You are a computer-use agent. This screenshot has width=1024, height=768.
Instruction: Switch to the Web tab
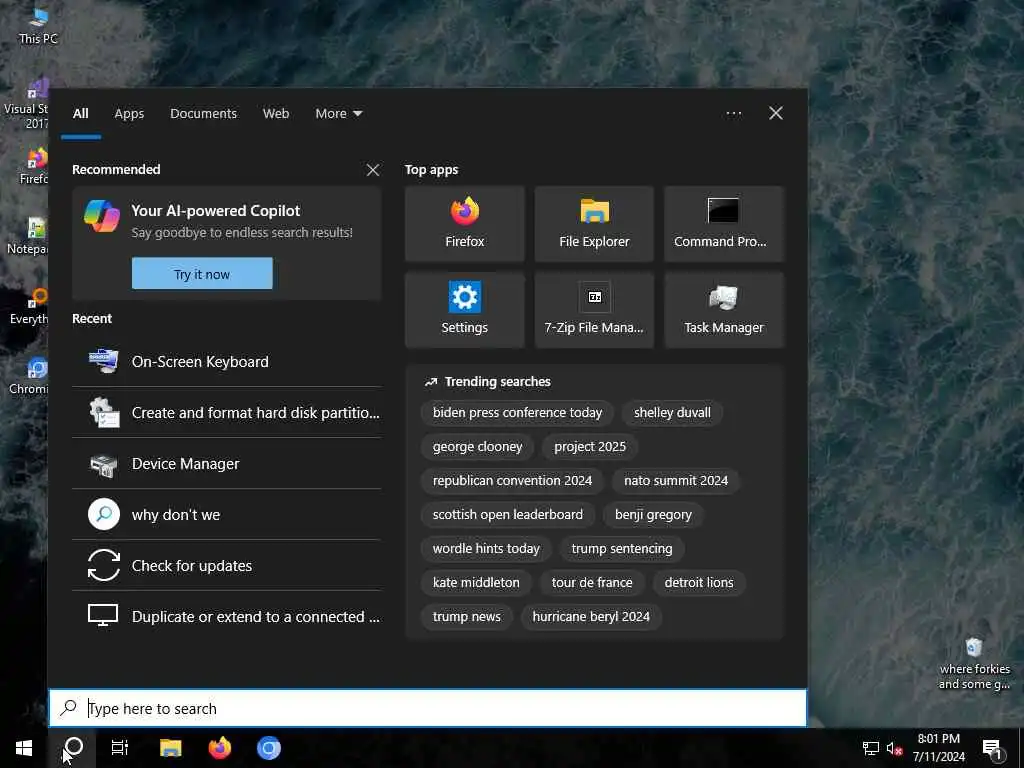coord(276,114)
